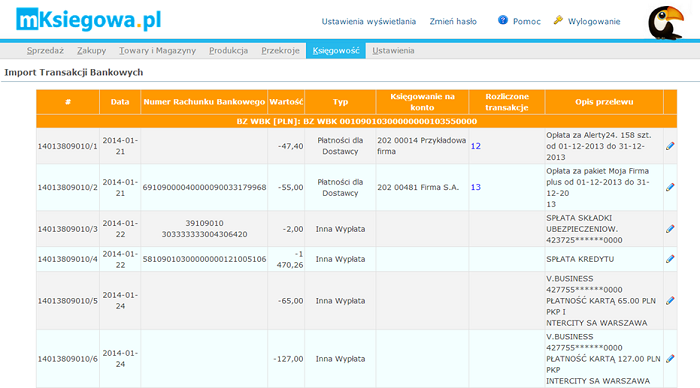The height and width of the screenshot is (388, 700).
Task: Click account number 69109000040000090033179968
Action: (204, 187)
